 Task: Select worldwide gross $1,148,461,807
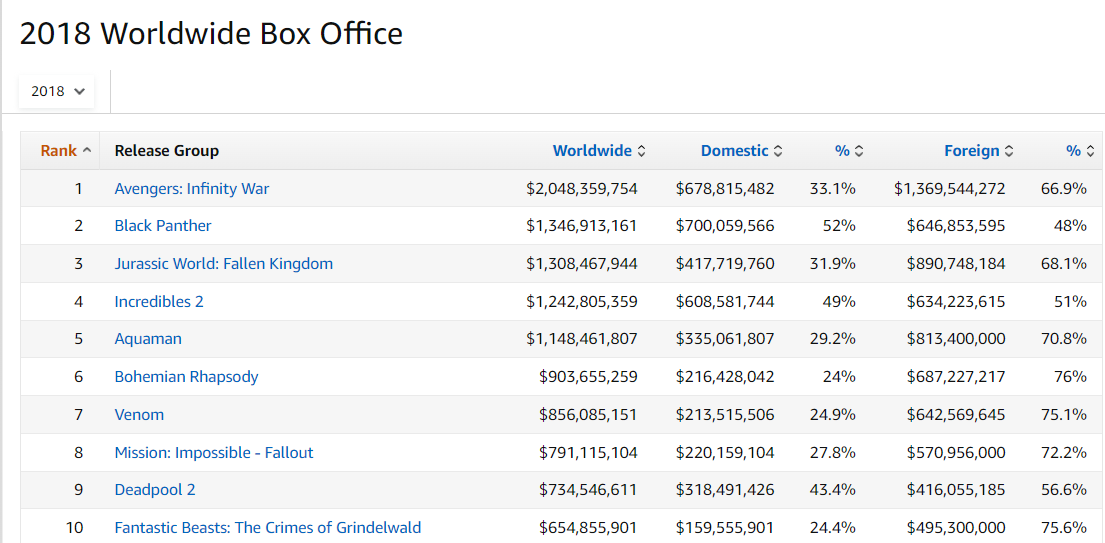(581, 339)
